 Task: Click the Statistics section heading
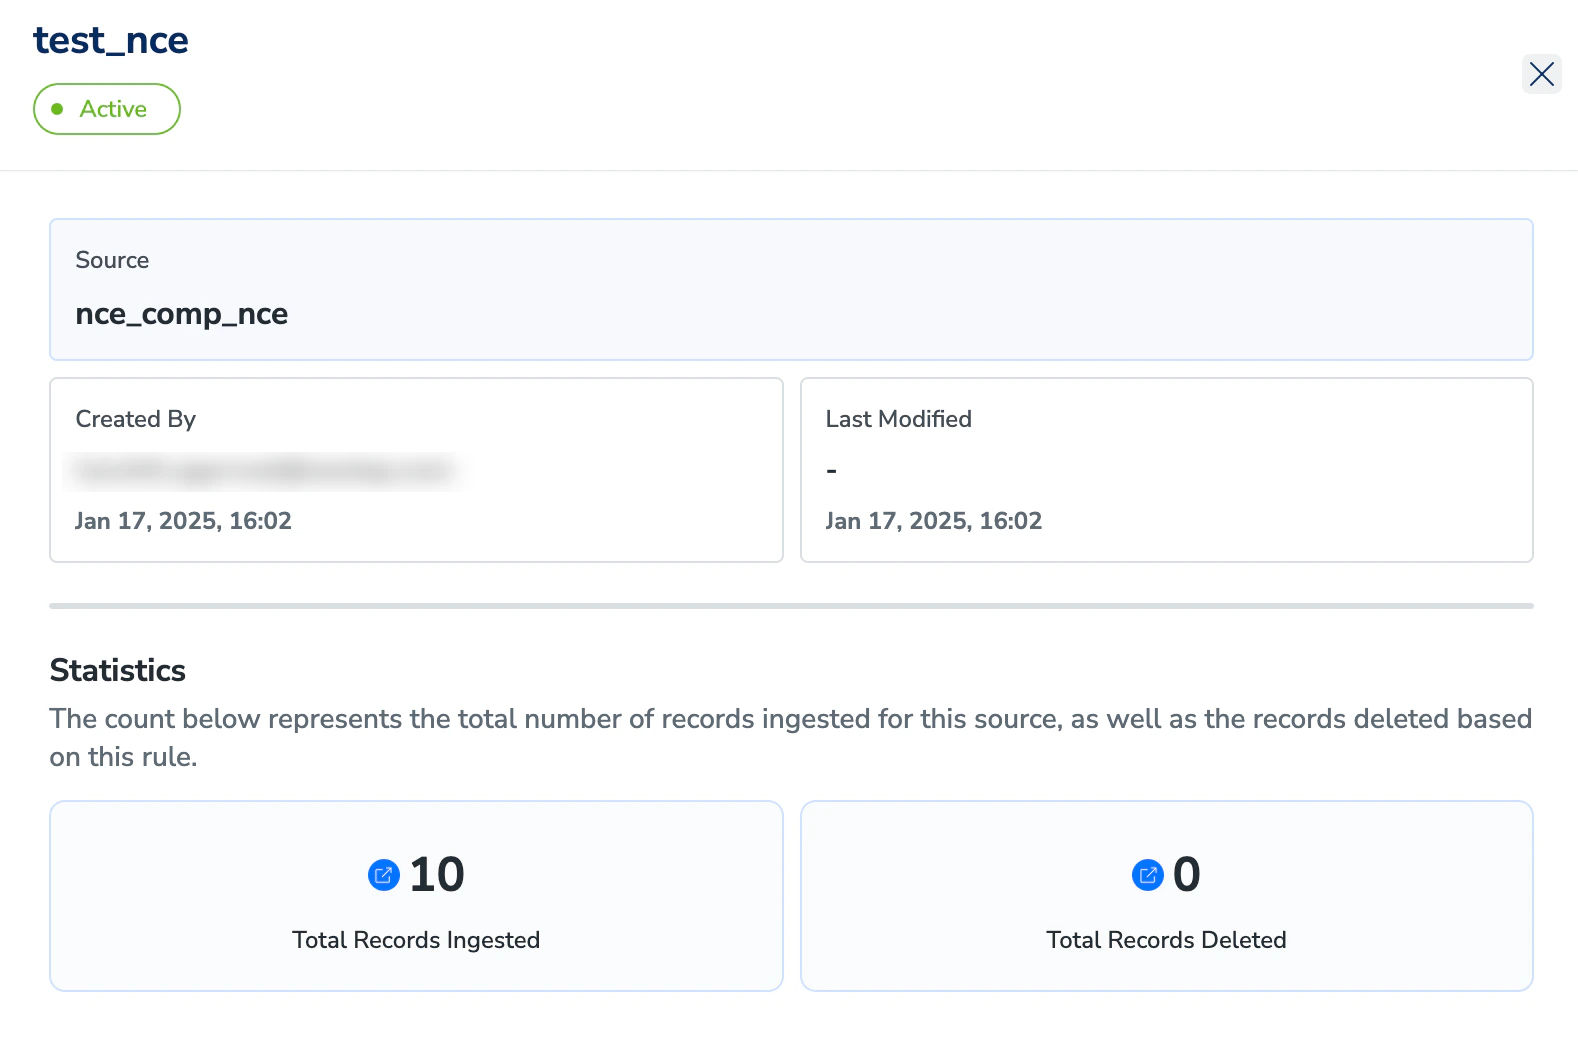(x=118, y=670)
